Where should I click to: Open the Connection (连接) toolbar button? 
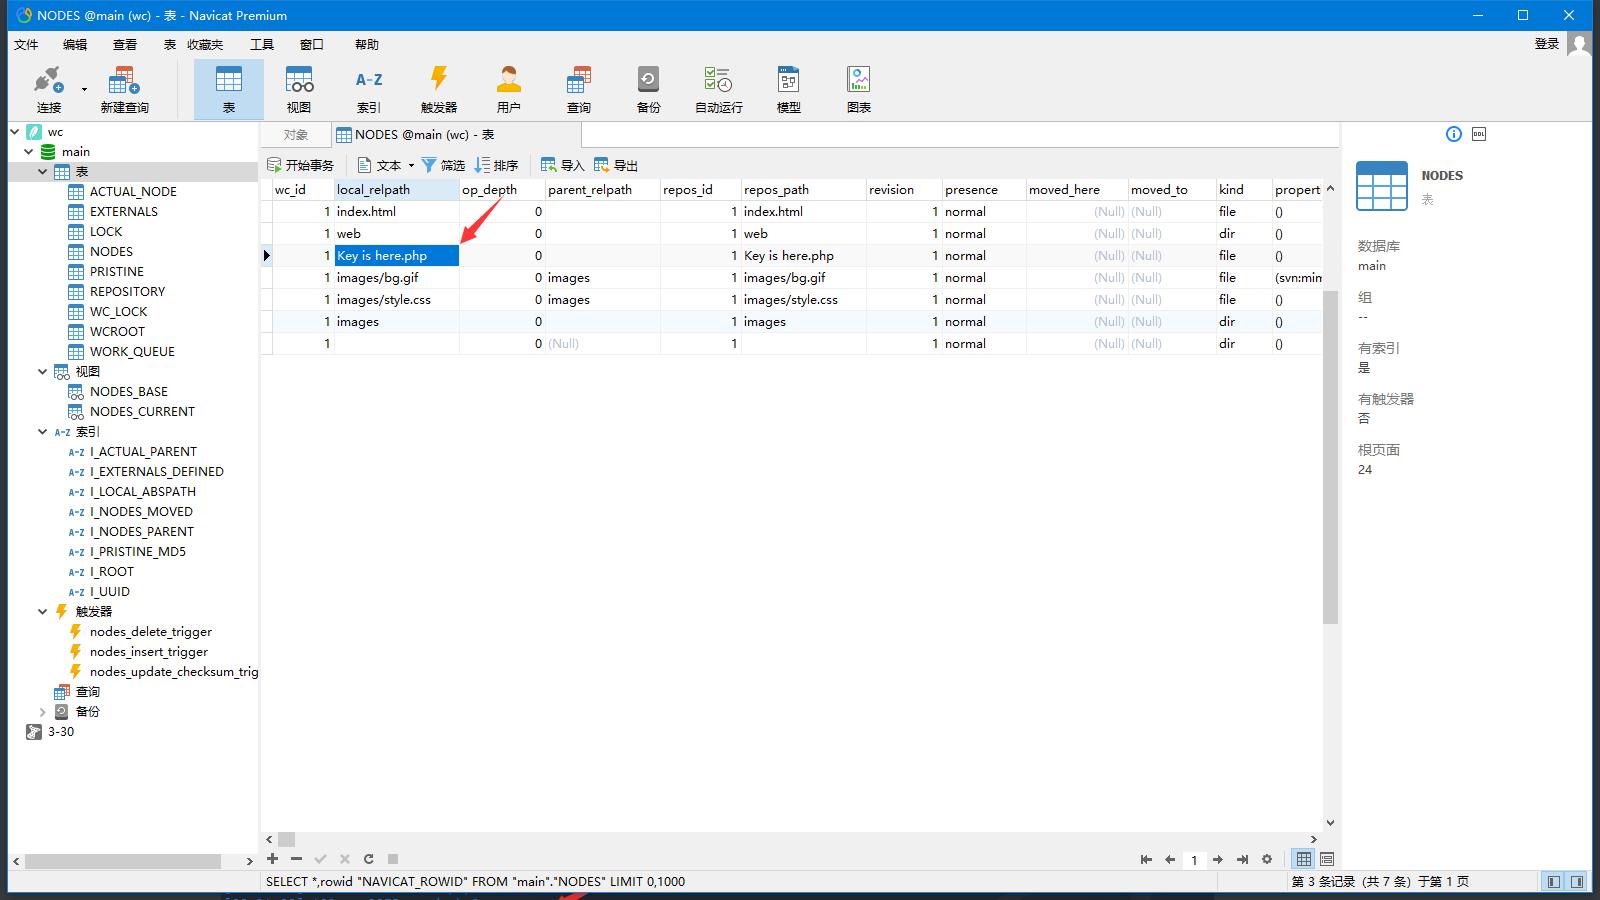click(x=48, y=89)
